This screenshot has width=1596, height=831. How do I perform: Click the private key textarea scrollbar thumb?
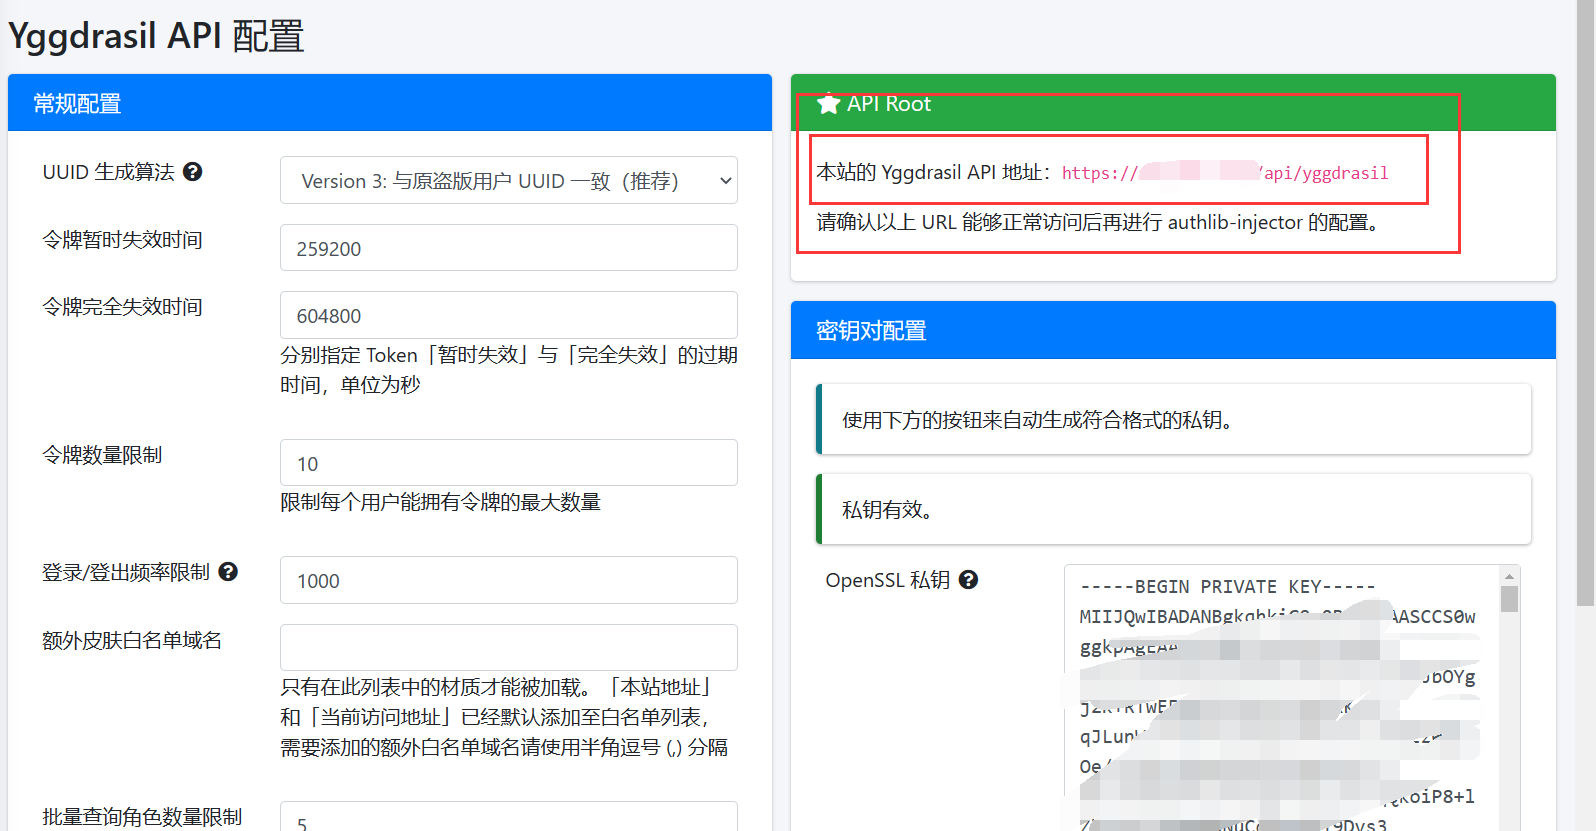(x=1510, y=599)
